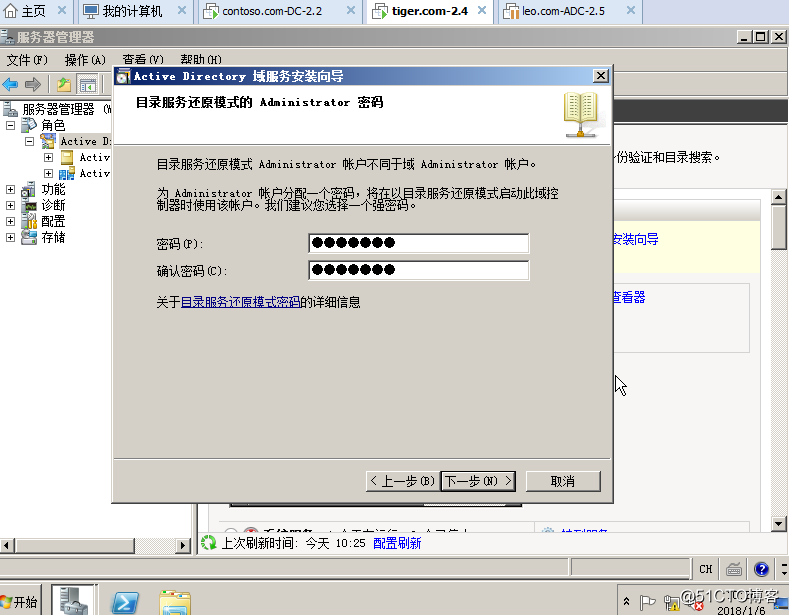Expand the Features node
The height and width of the screenshot is (615, 789).
point(11,190)
